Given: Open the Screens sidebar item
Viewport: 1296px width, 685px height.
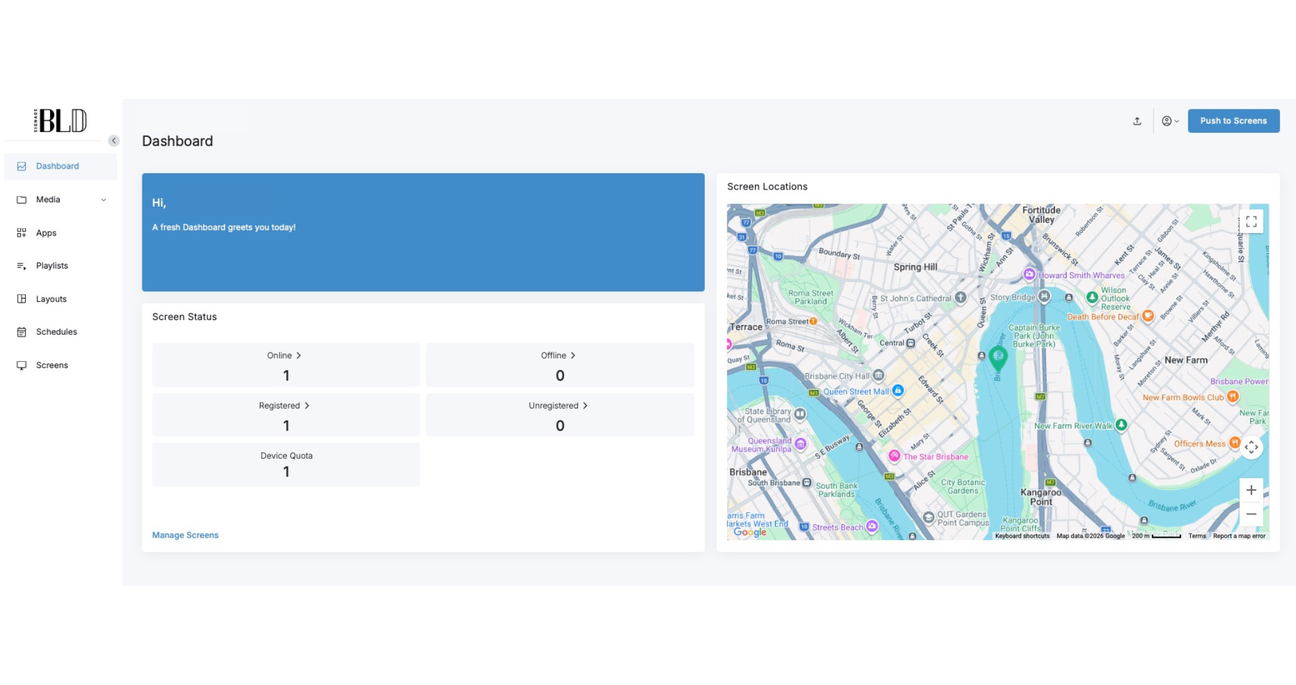Looking at the screenshot, I should (x=52, y=365).
